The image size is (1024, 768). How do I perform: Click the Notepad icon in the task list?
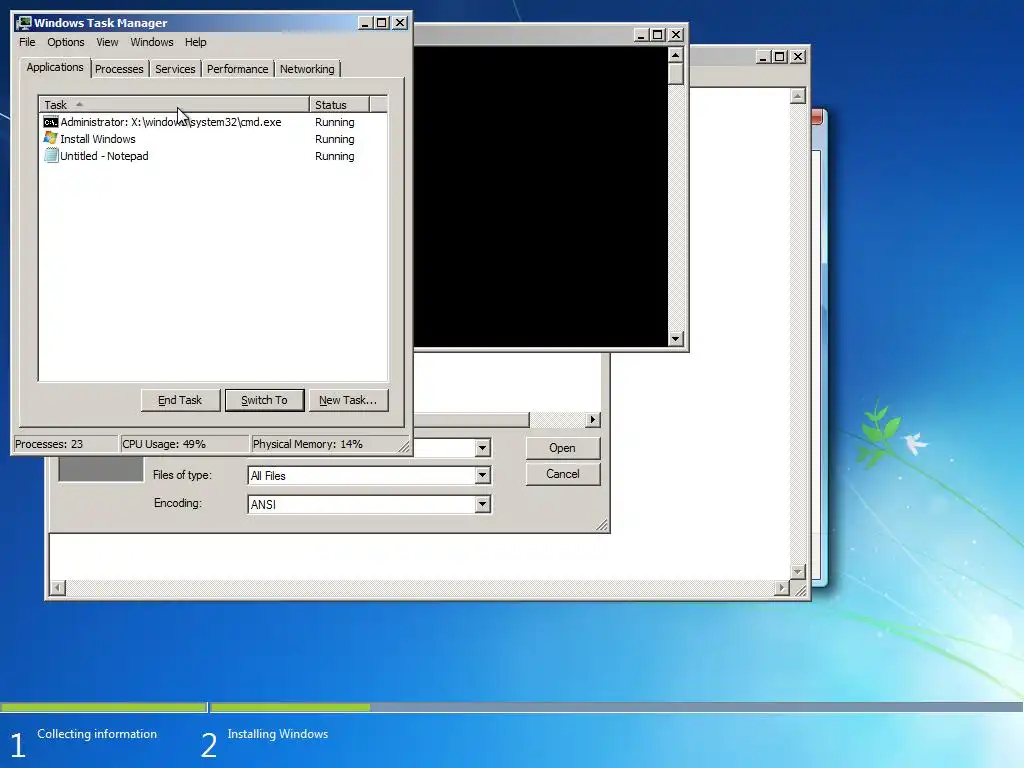click(x=51, y=155)
